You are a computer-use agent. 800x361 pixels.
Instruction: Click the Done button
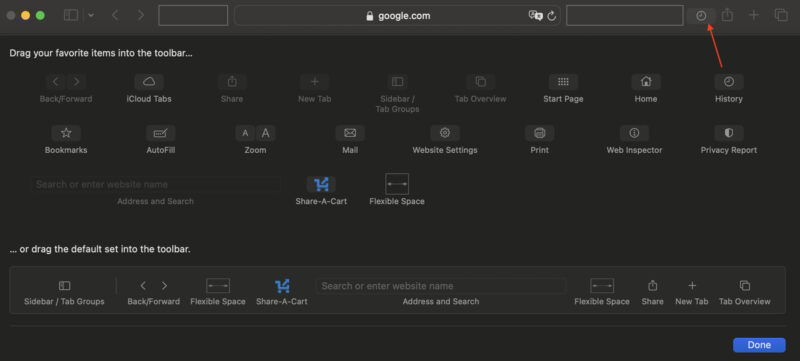click(x=759, y=345)
